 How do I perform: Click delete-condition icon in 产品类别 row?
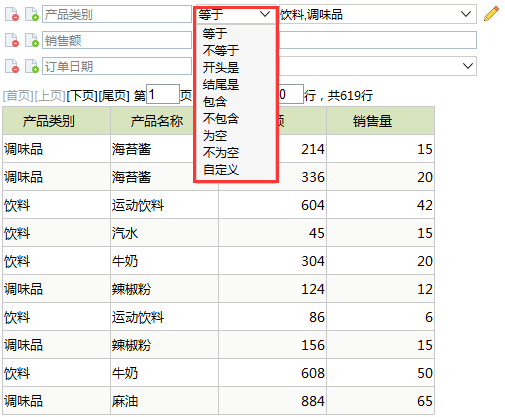(x=12, y=14)
